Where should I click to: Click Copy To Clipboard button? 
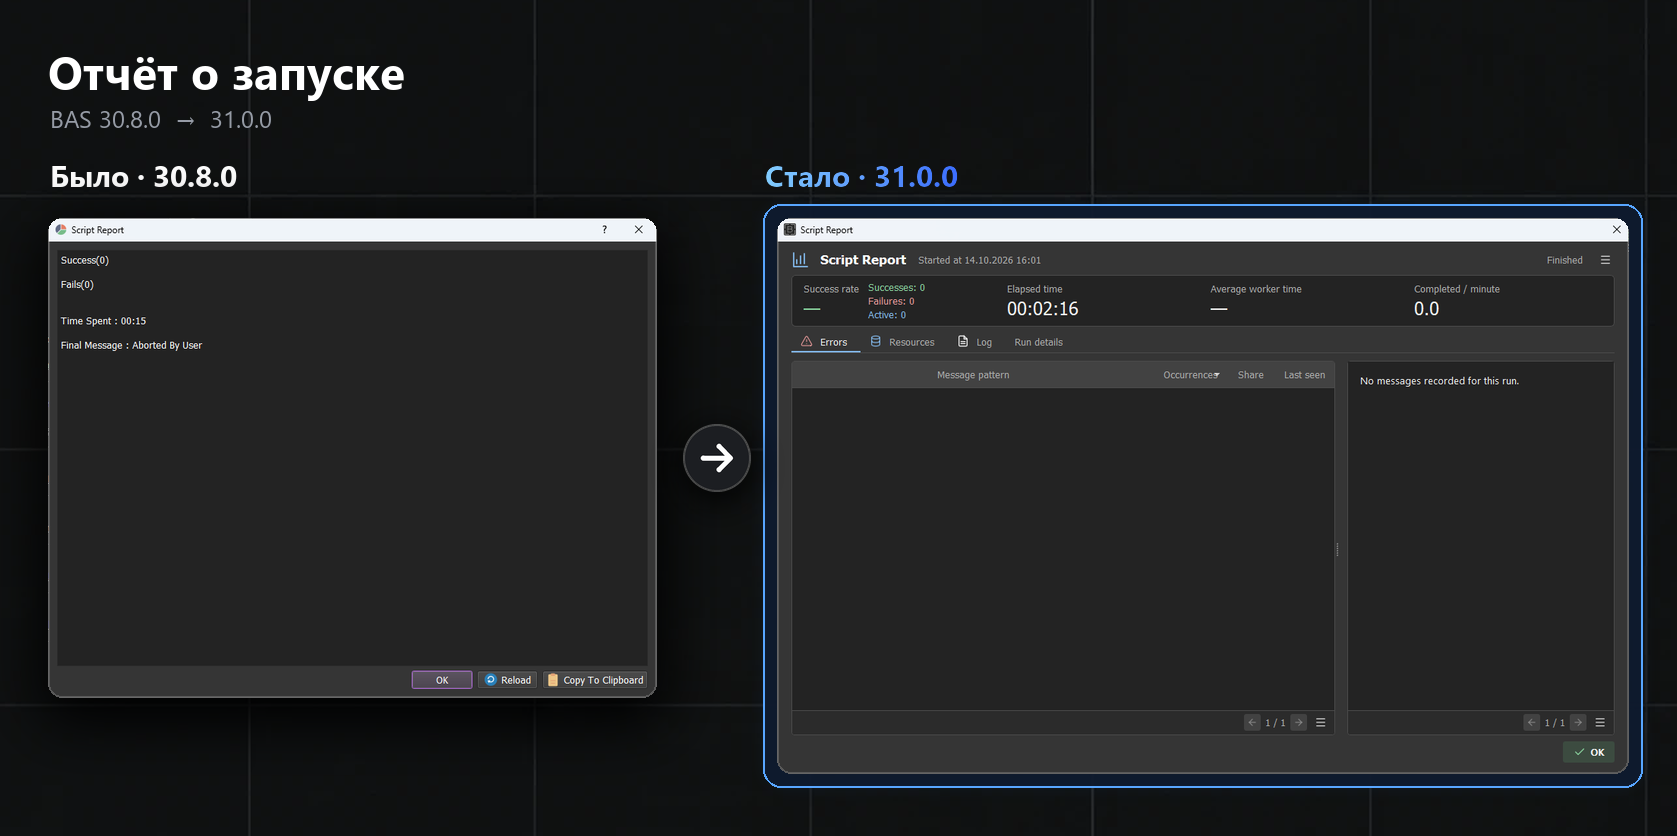point(595,680)
